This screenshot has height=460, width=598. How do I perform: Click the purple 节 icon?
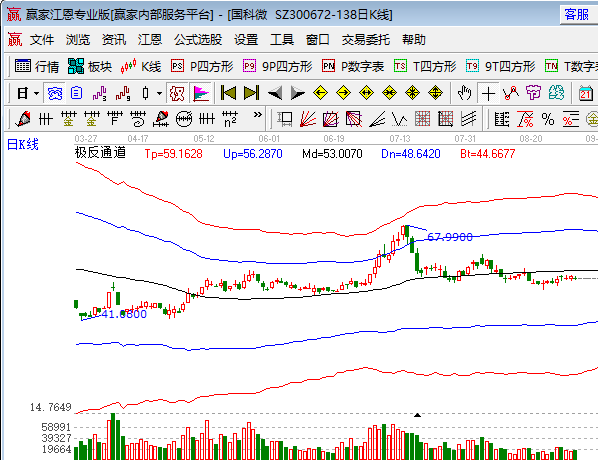534,93
